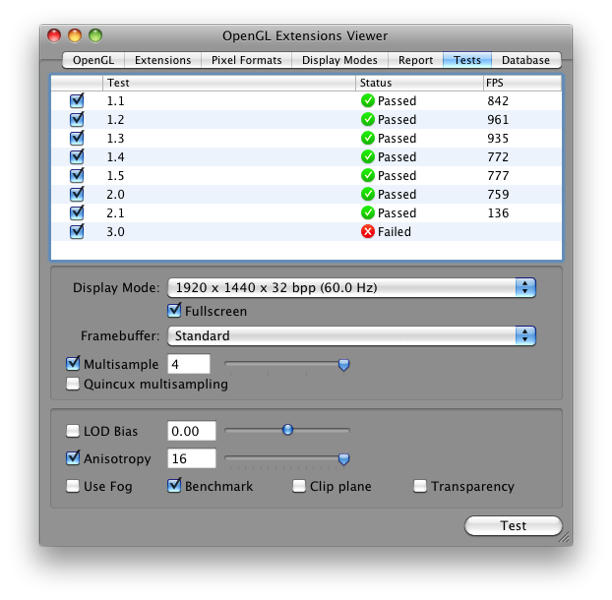Image resolution: width=612 pixels, height=600 pixels.
Task: Switch to the Report tab
Action: coord(416,60)
